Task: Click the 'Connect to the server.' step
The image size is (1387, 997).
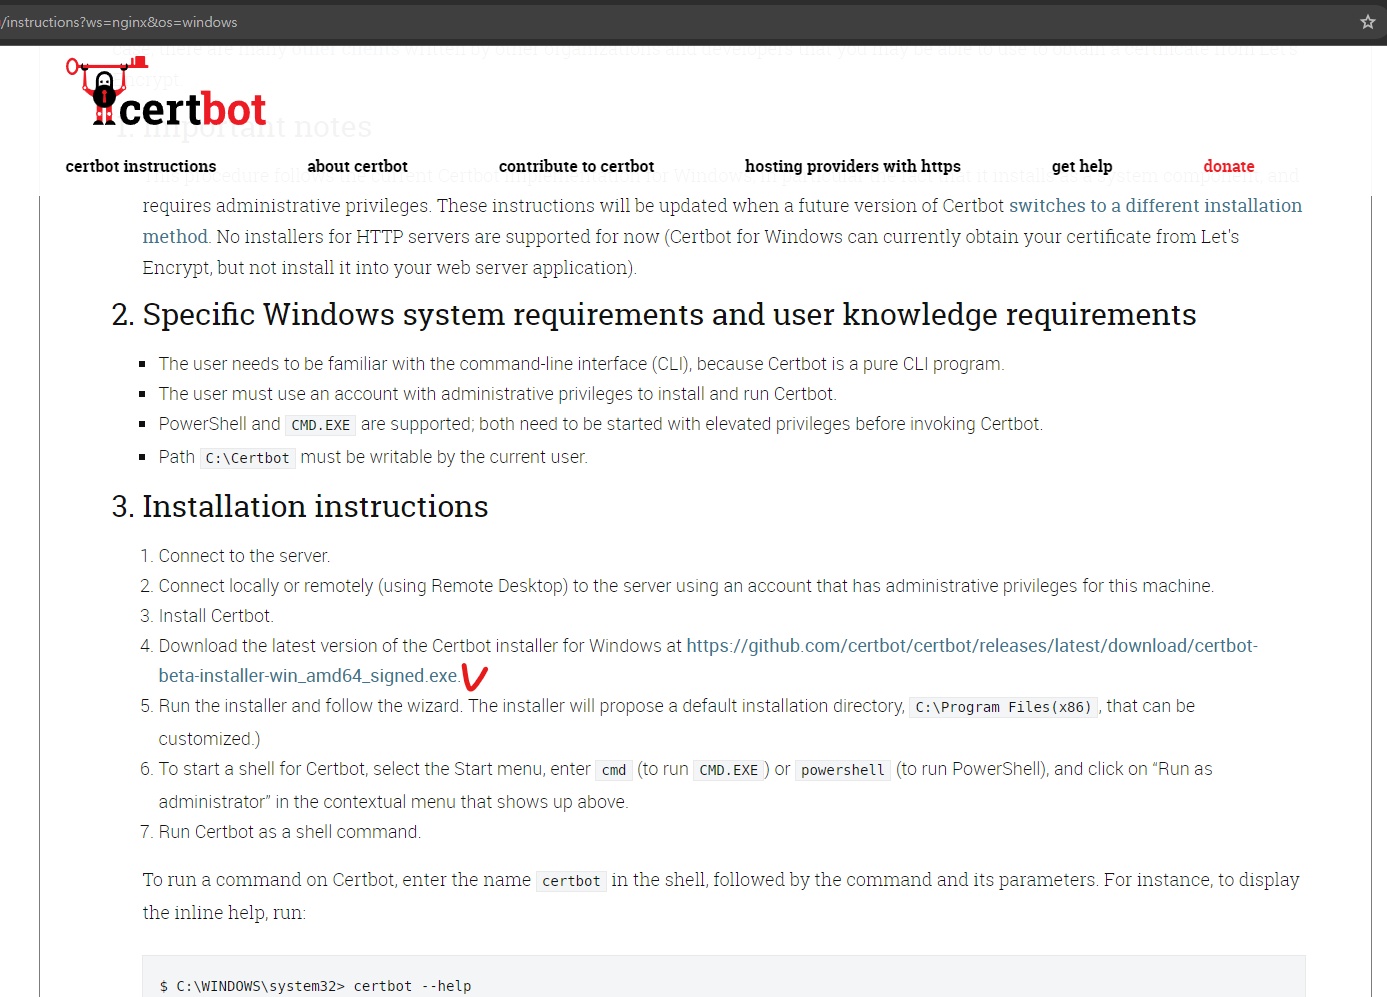Action: click(x=244, y=556)
